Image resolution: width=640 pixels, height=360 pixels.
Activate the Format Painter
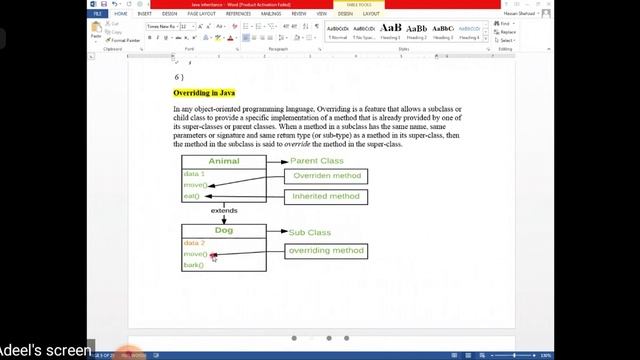(x=122, y=40)
